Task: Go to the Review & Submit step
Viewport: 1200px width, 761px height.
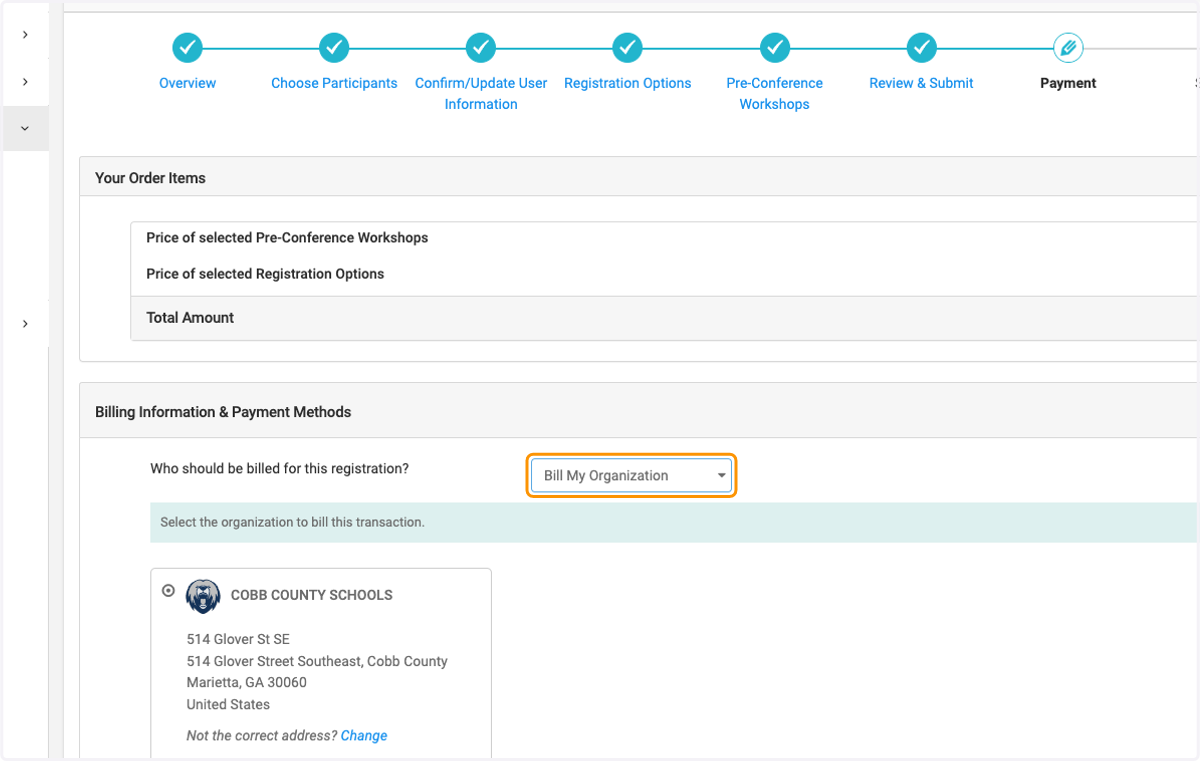Action: point(921,83)
